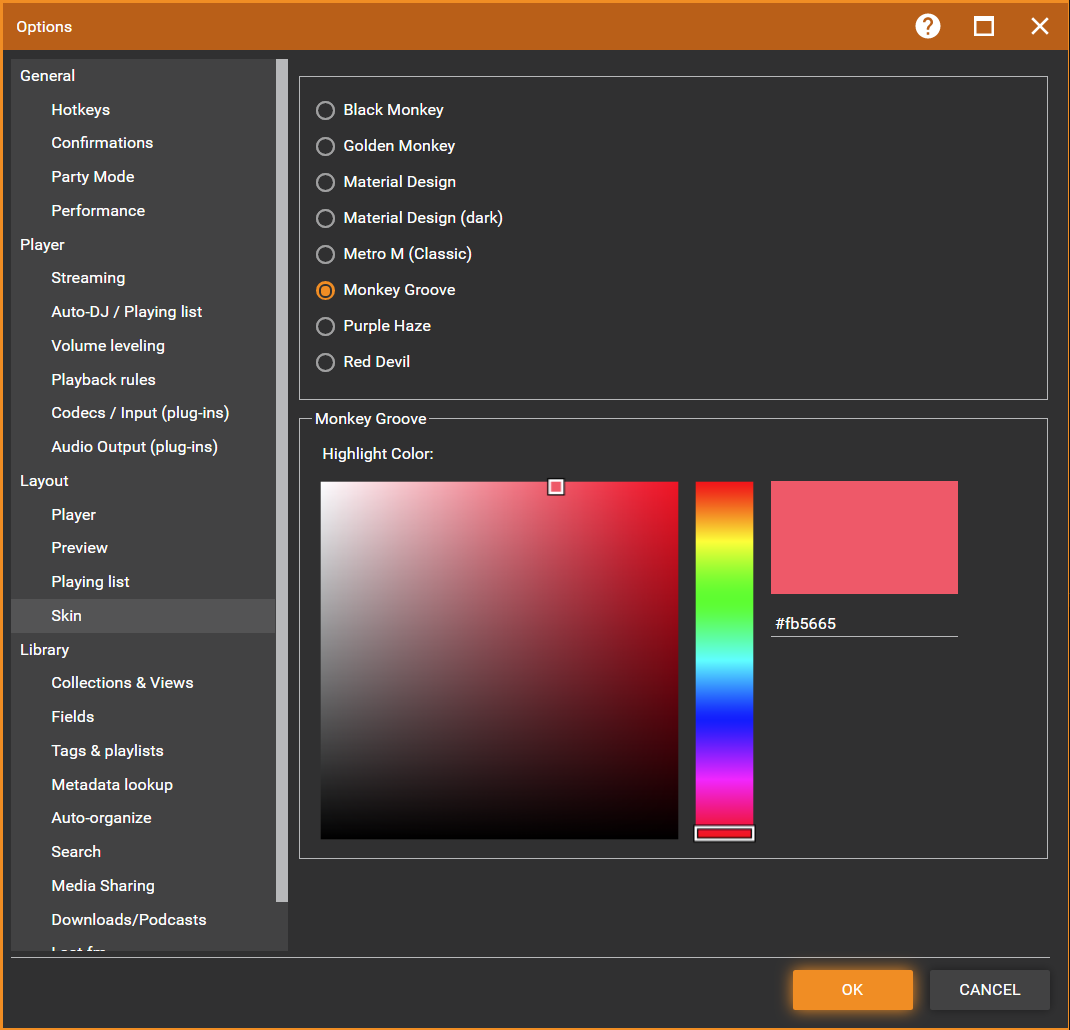This screenshot has height=1030, width=1070.
Task: Maximize the Options window
Action: click(x=984, y=26)
